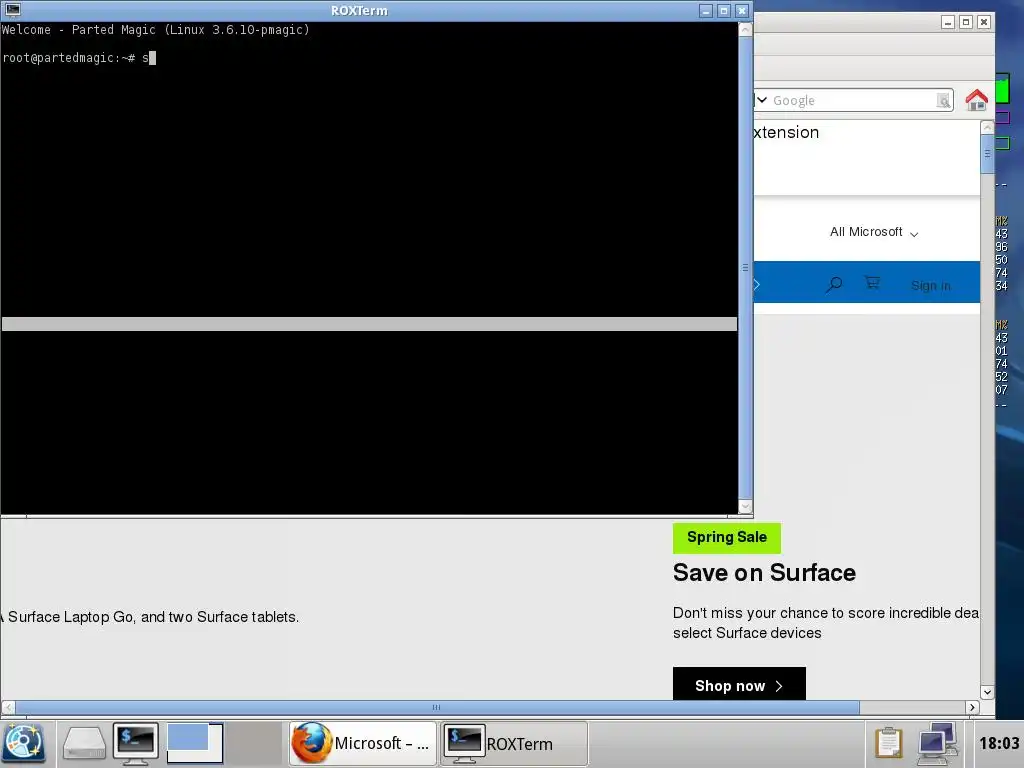Click Firefox horizontal scrollbar left arrow

pyautogui.click(x=8, y=707)
